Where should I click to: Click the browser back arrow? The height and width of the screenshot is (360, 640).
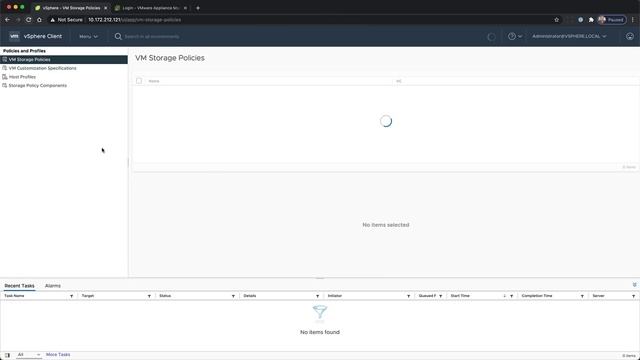point(7,20)
